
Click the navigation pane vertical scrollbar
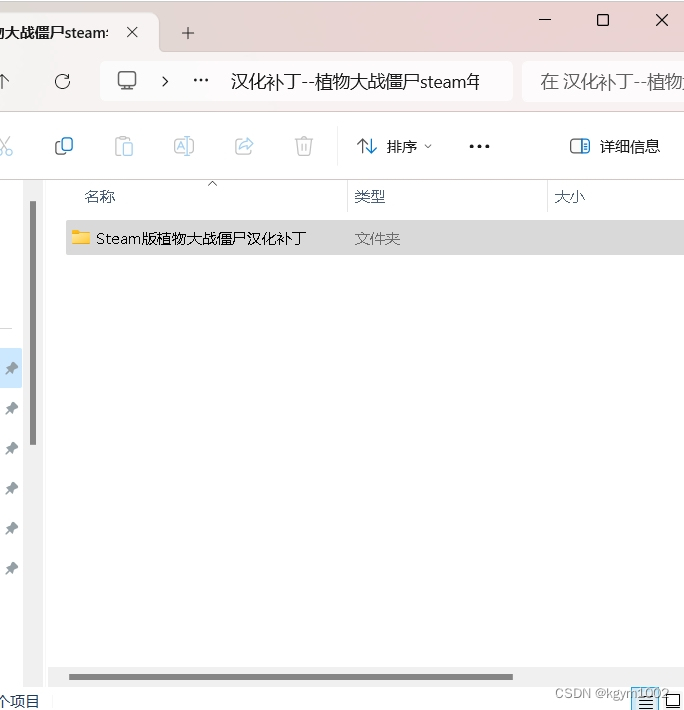(33, 322)
